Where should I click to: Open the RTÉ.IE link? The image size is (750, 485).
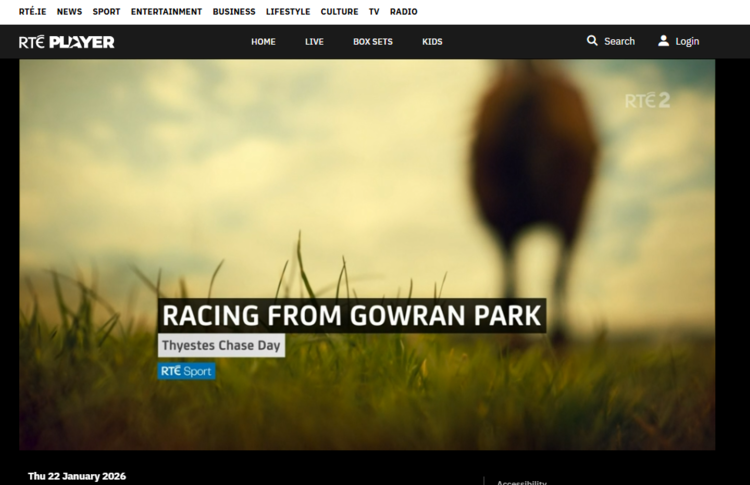point(33,11)
